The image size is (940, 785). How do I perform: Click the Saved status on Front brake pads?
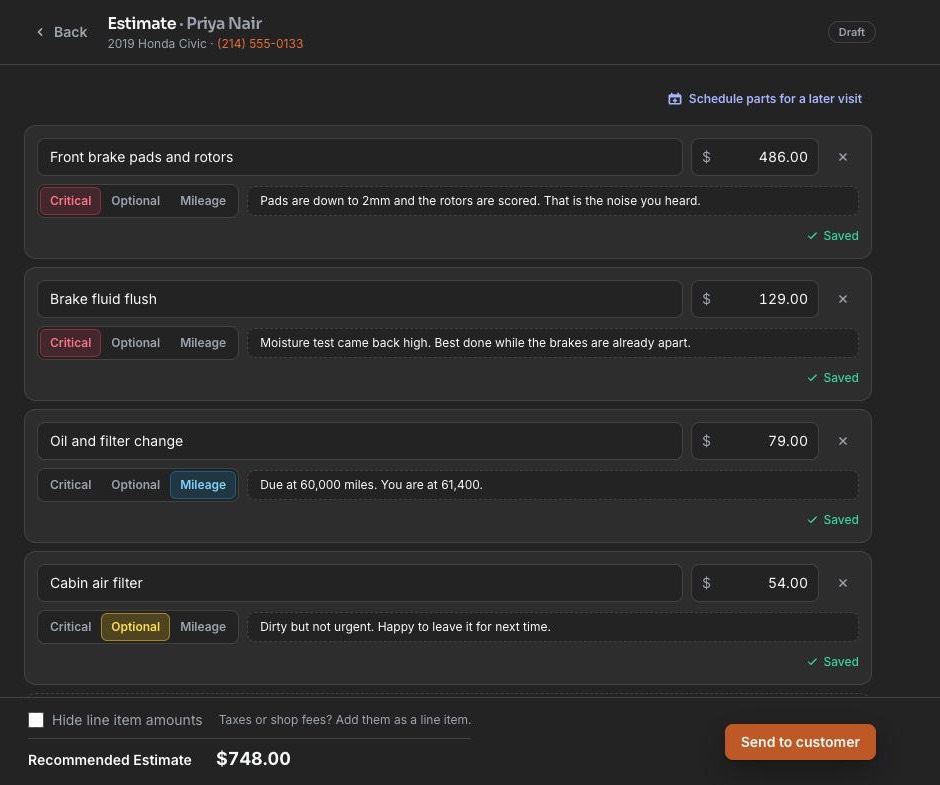pyautogui.click(x=833, y=236)
